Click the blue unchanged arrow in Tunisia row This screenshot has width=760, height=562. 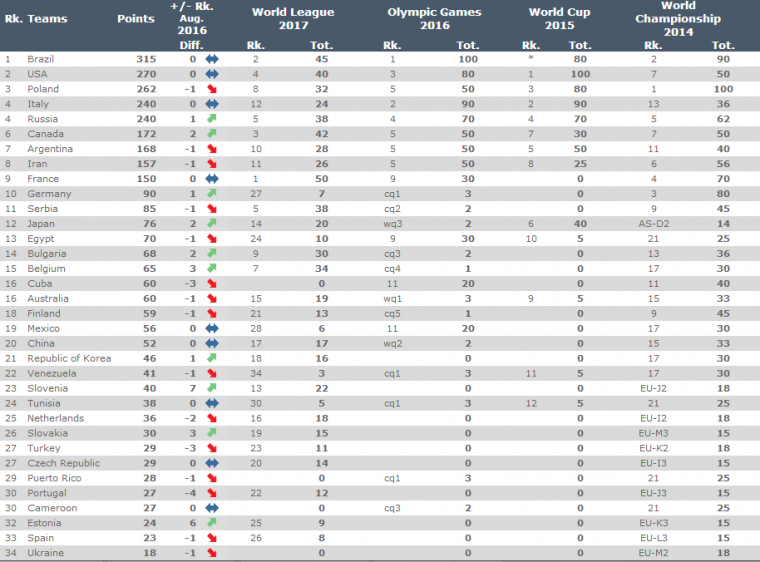pos(212,403)
